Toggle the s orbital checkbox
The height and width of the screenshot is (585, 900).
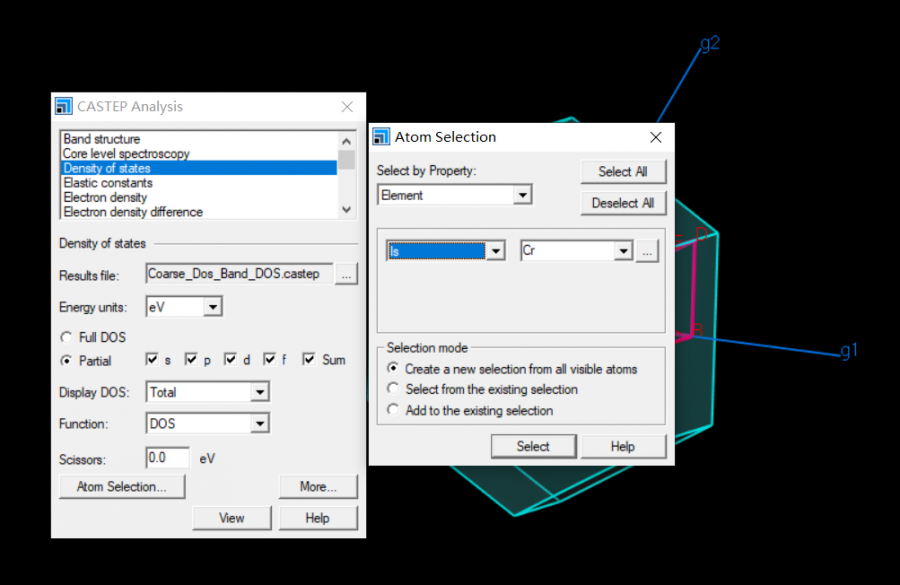(153, 360)
